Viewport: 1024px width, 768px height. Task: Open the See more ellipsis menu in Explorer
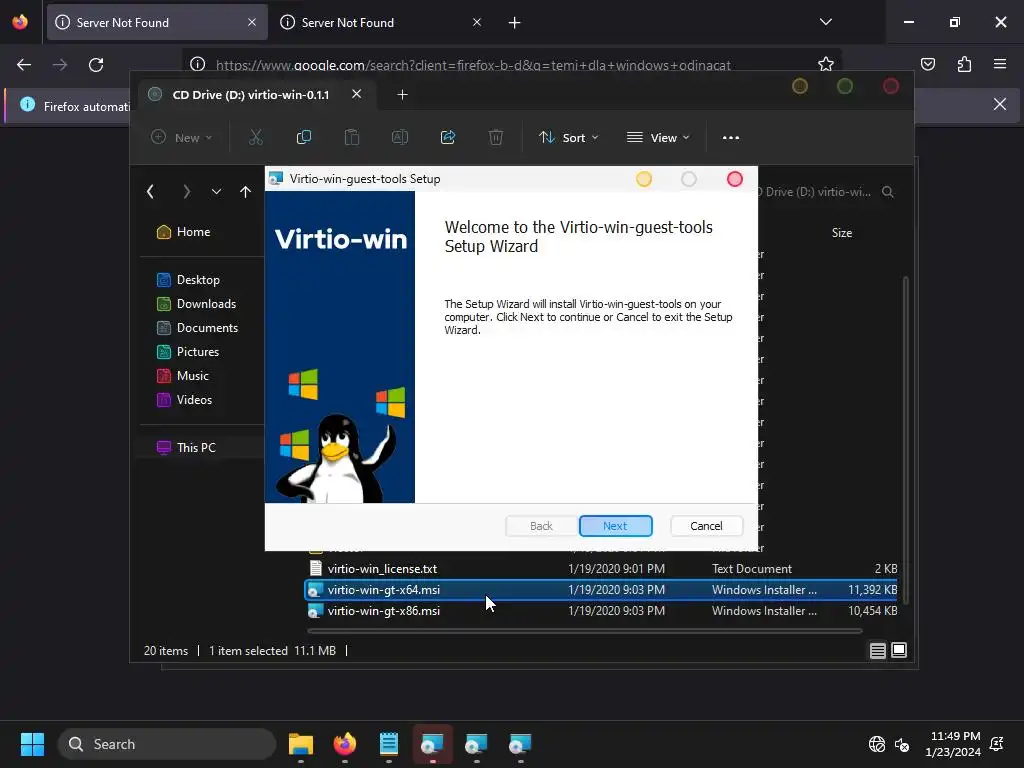click(x=731, y=138)
